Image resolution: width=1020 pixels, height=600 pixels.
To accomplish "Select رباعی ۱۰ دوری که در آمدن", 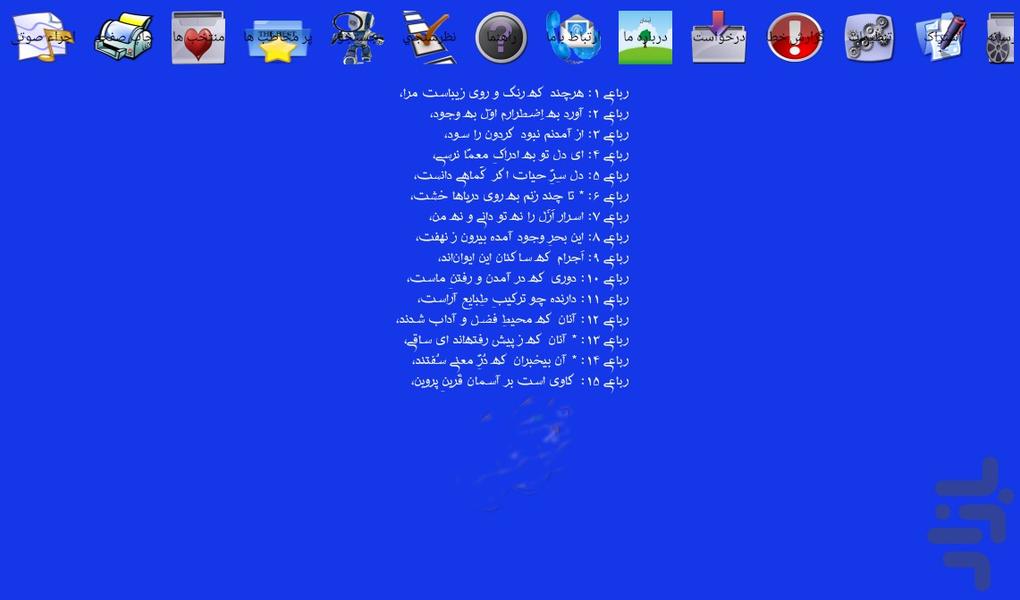I will 518,279.
